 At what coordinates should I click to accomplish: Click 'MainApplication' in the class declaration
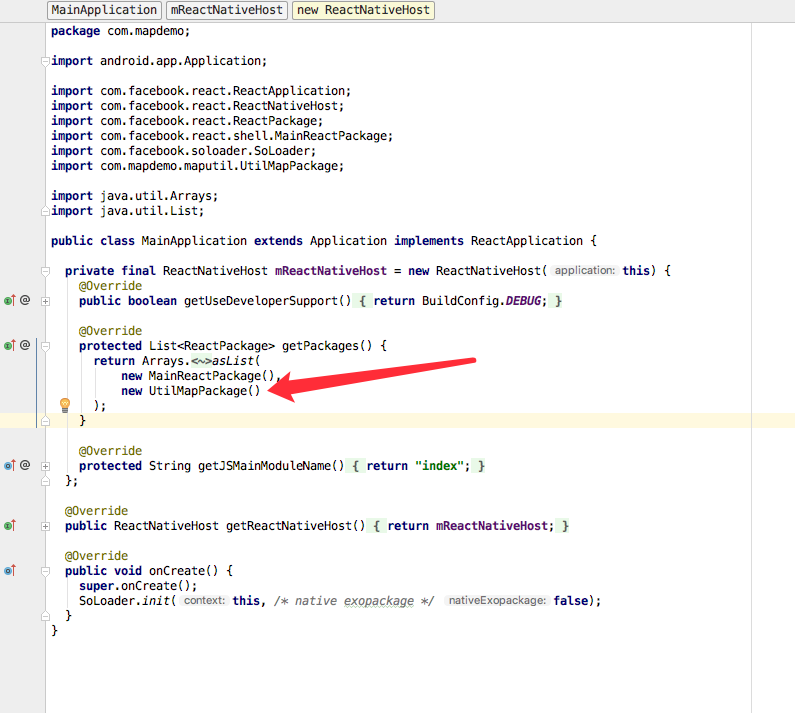point(194,241)
